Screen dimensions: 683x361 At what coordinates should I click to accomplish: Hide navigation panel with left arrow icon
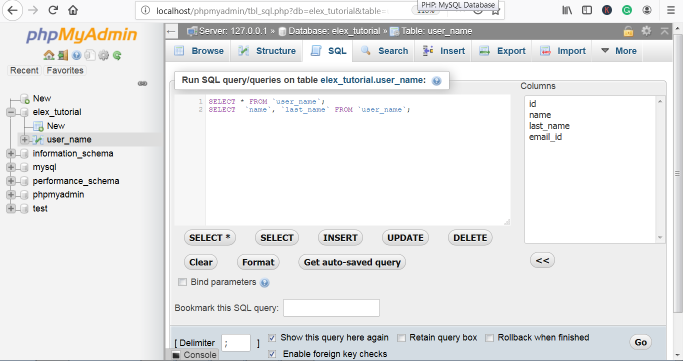[171, 31]
